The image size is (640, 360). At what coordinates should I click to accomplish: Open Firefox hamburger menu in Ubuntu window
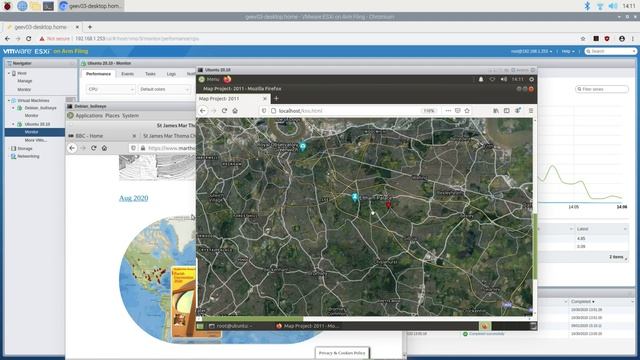pyautogui.click(x=531, y=111)
